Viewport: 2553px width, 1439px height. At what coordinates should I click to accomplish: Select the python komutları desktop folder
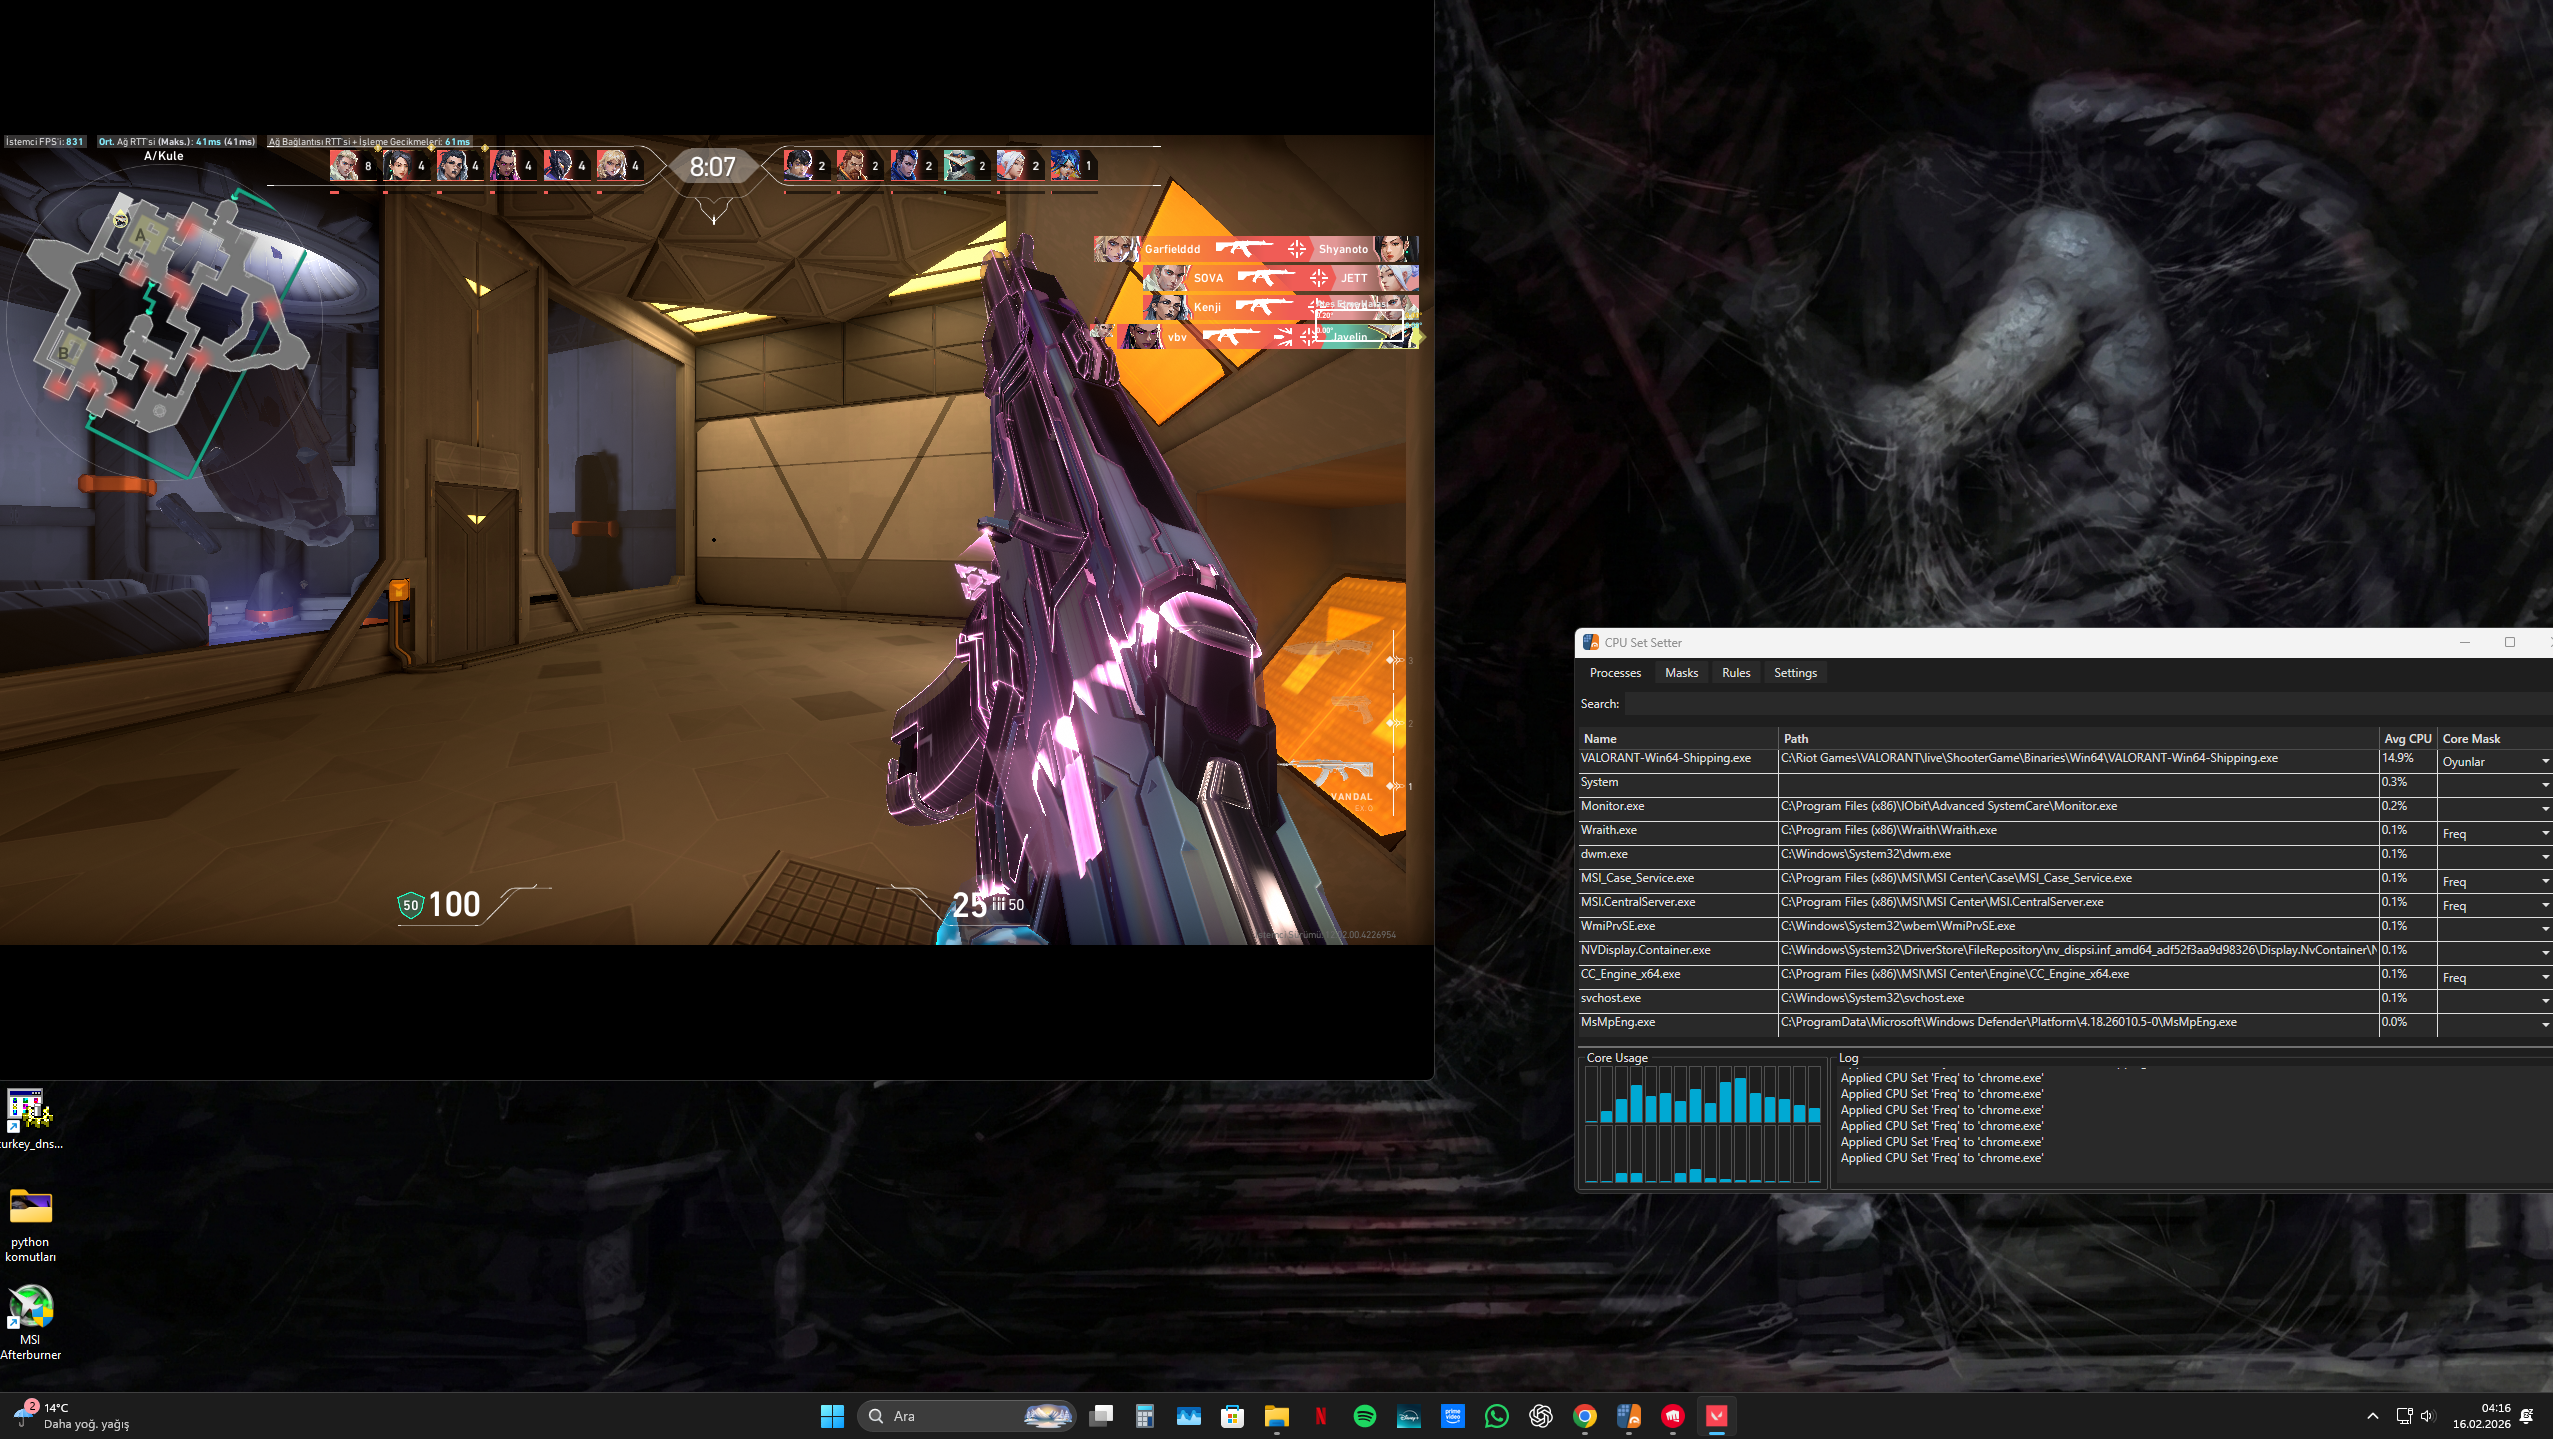click(x=30, y=1226)
